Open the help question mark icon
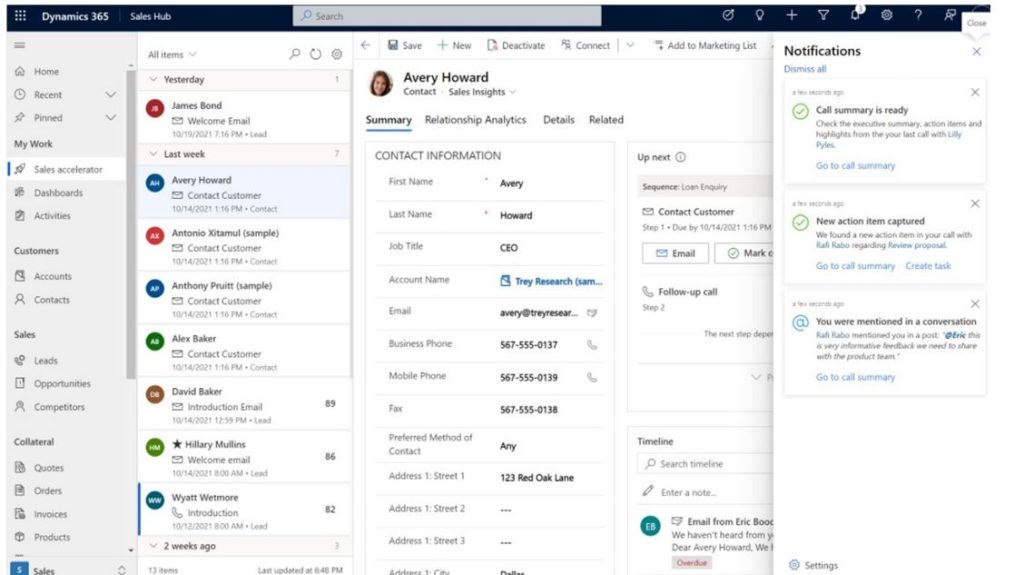 click(918, 15)
